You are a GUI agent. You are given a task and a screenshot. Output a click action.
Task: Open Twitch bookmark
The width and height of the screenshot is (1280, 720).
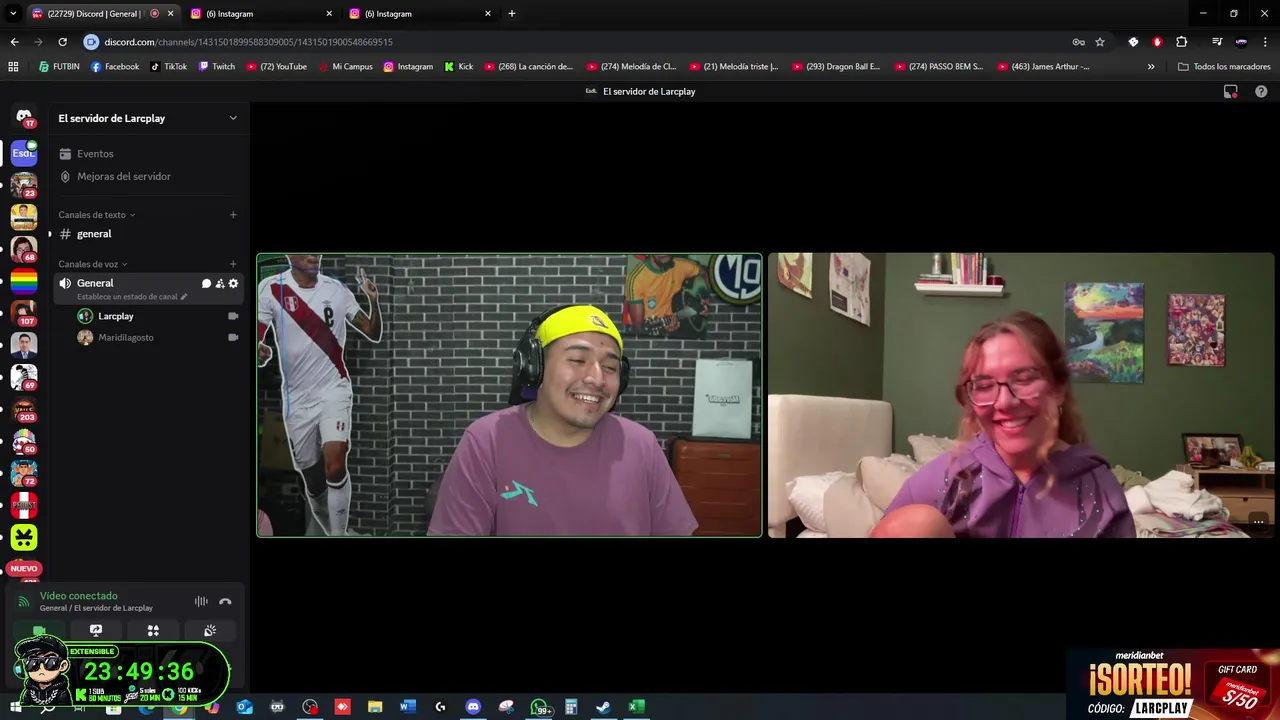click(217, 67)
